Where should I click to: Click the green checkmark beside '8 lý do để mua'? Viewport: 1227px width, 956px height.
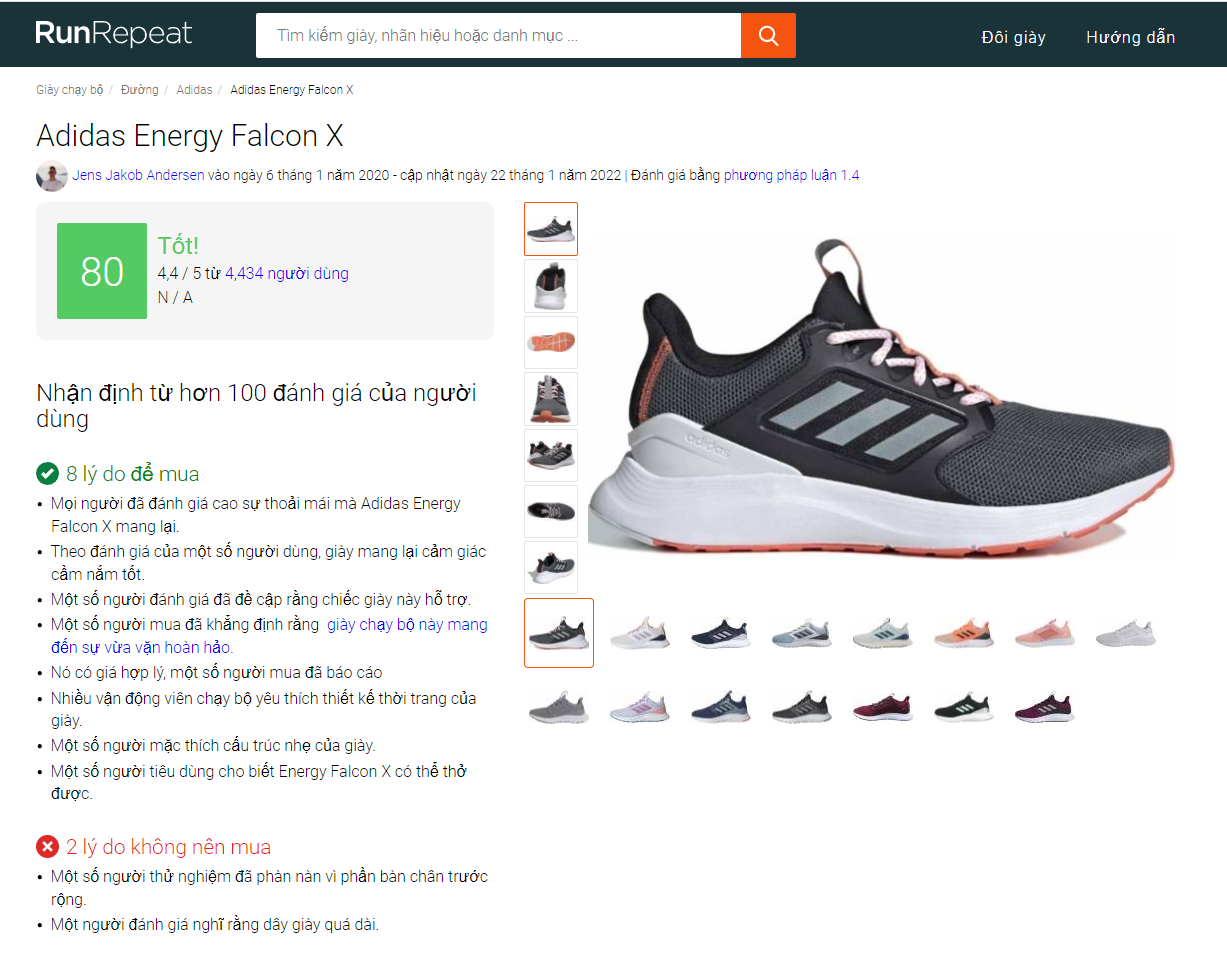(x=47, y=473)
